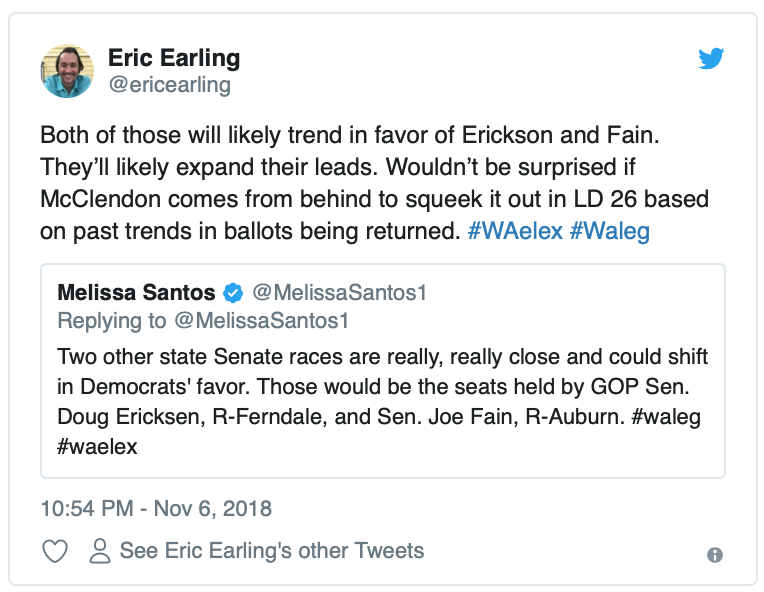This screenshot has height=592, width=764.
Task: Click #waleg hashtag in quoted tweet
Action: (x=666, y=417)
